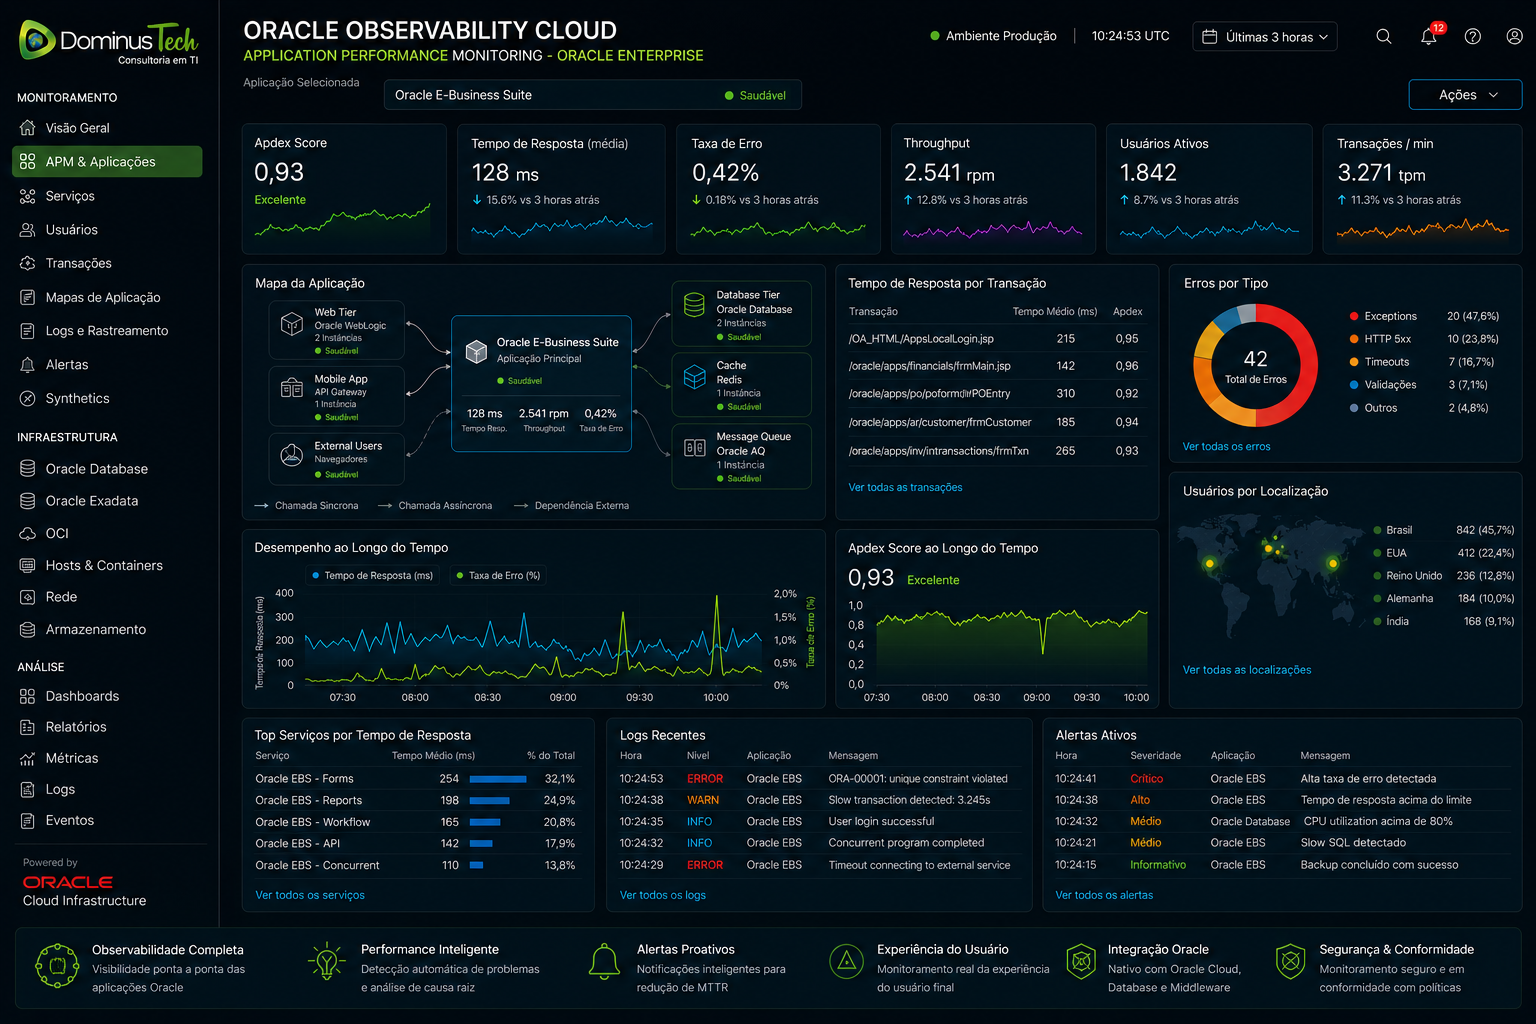1536x1024 pixels.
Task: Click the Message Queue node icon
Action: pyautogui.click(x=695, y=448)
